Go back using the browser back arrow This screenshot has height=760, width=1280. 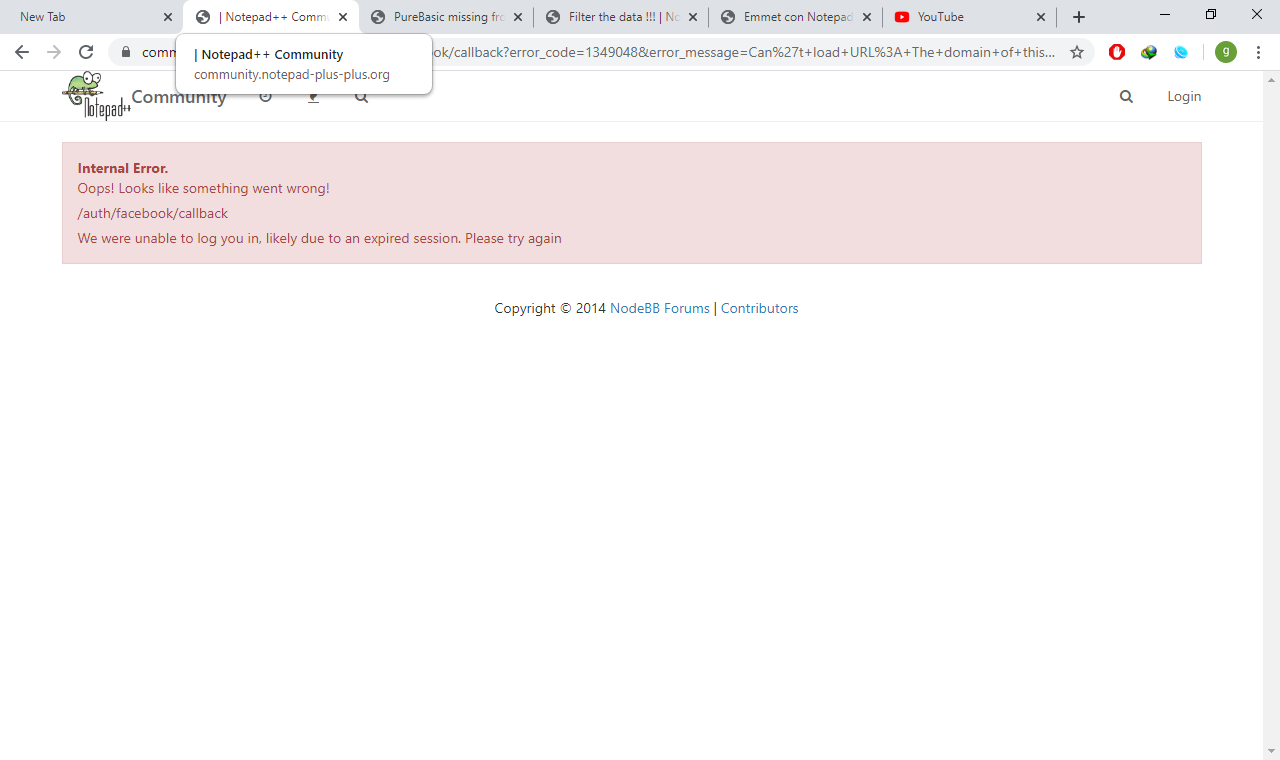22,52
